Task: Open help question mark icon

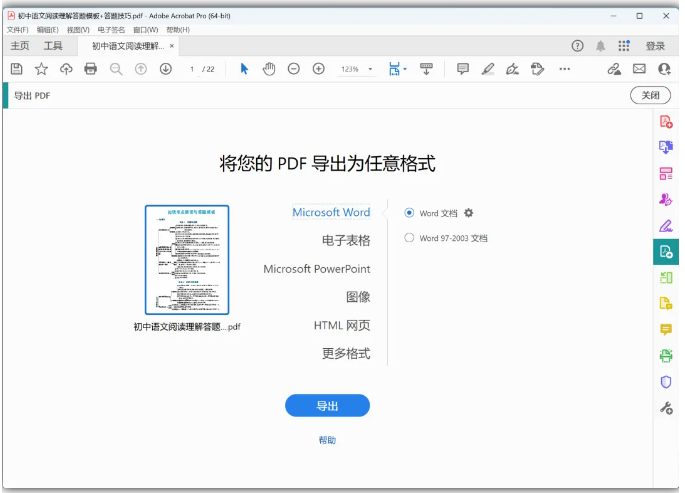Action: [578, 46]
